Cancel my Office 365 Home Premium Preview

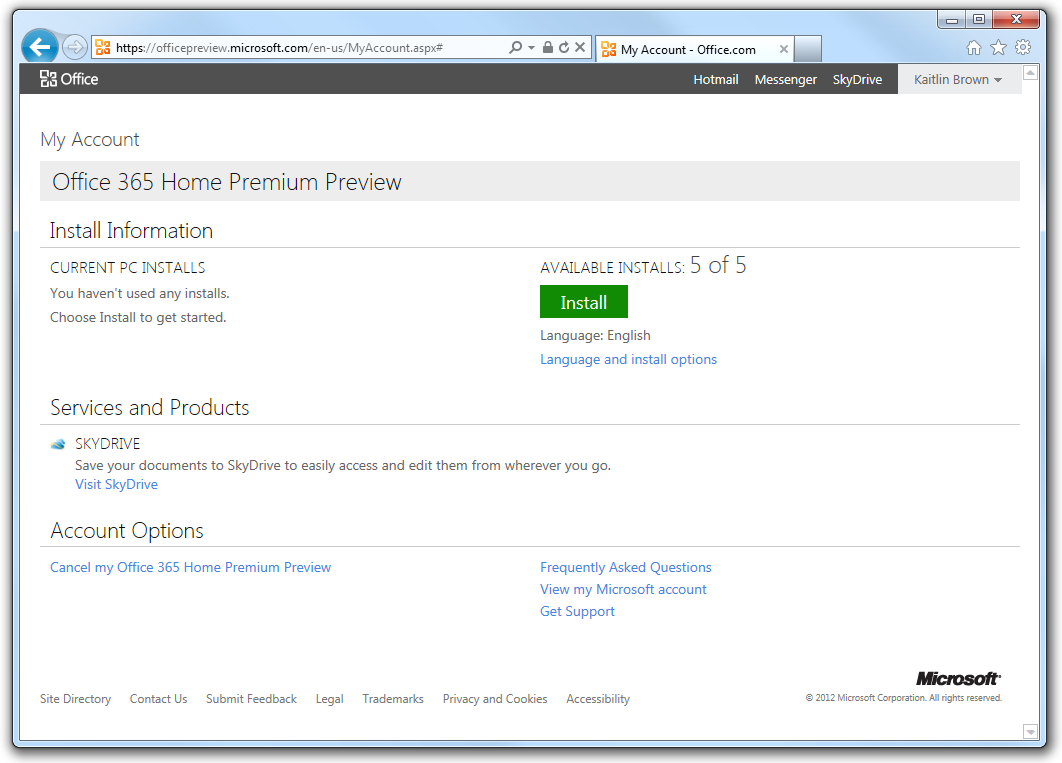pyautogui.click(x=190, y=567)
